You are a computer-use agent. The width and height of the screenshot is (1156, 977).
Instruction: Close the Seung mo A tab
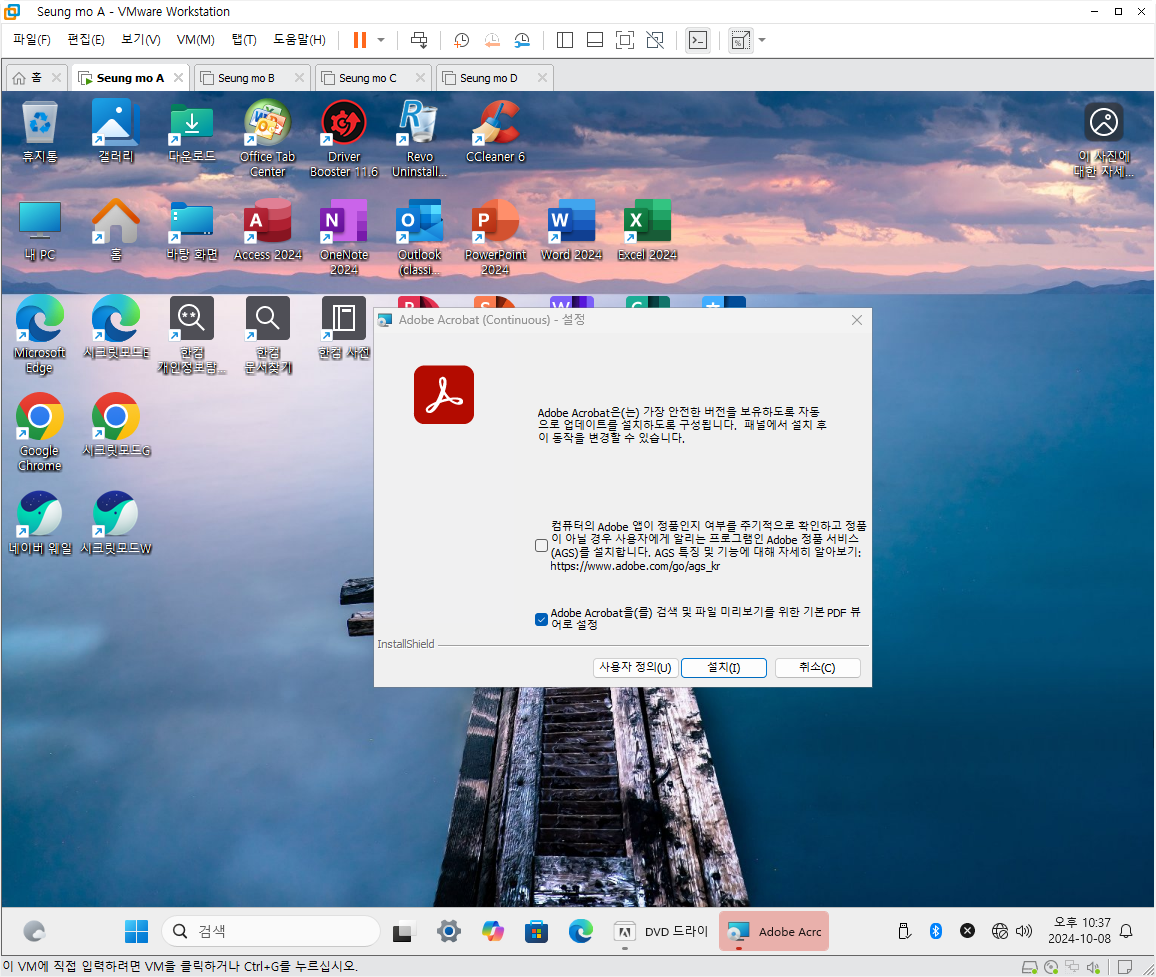pos(178,77)
